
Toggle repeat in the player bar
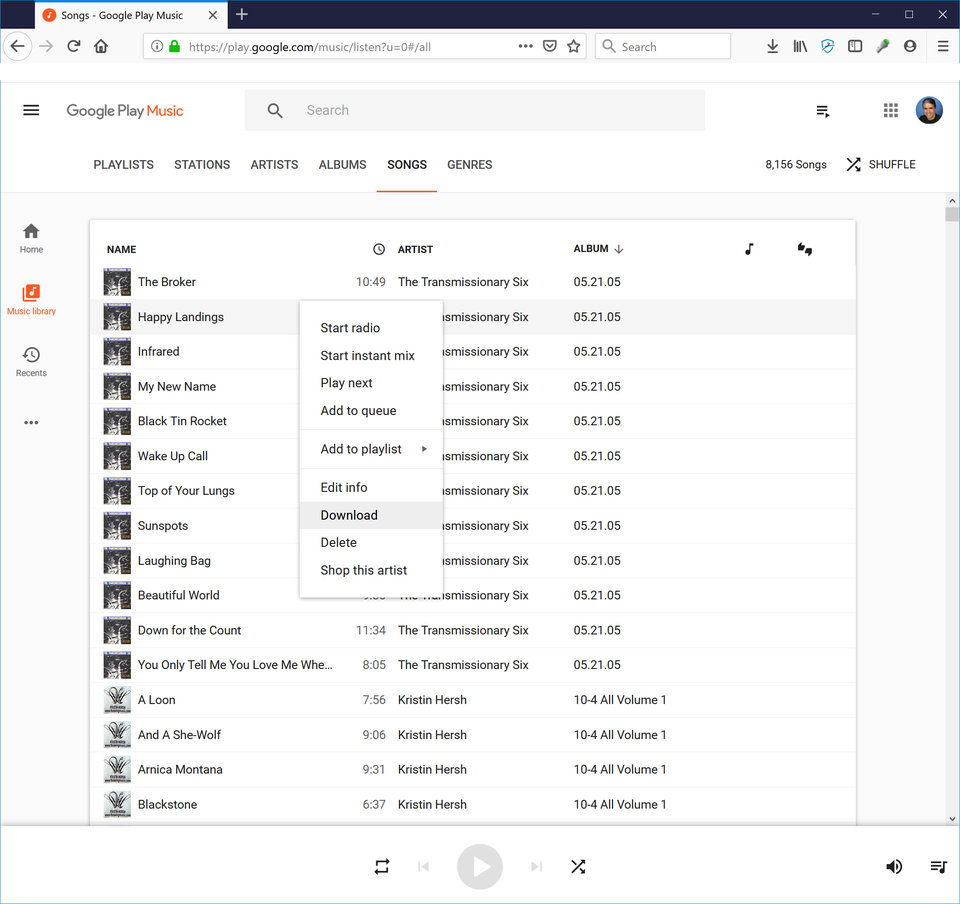coord(382,867)
